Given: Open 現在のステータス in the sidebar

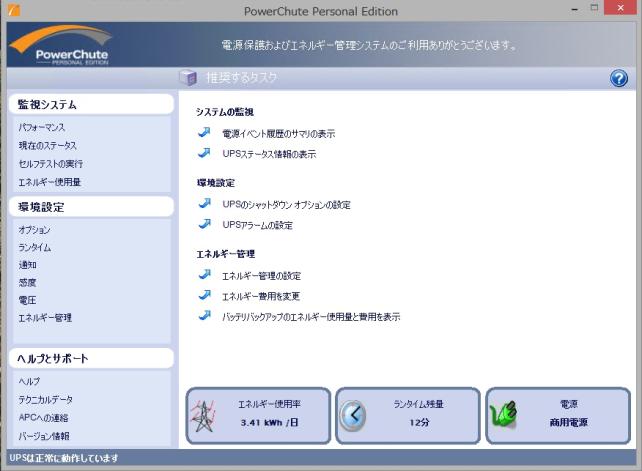Looking at the screenshot, I should (x=47, y=146).
